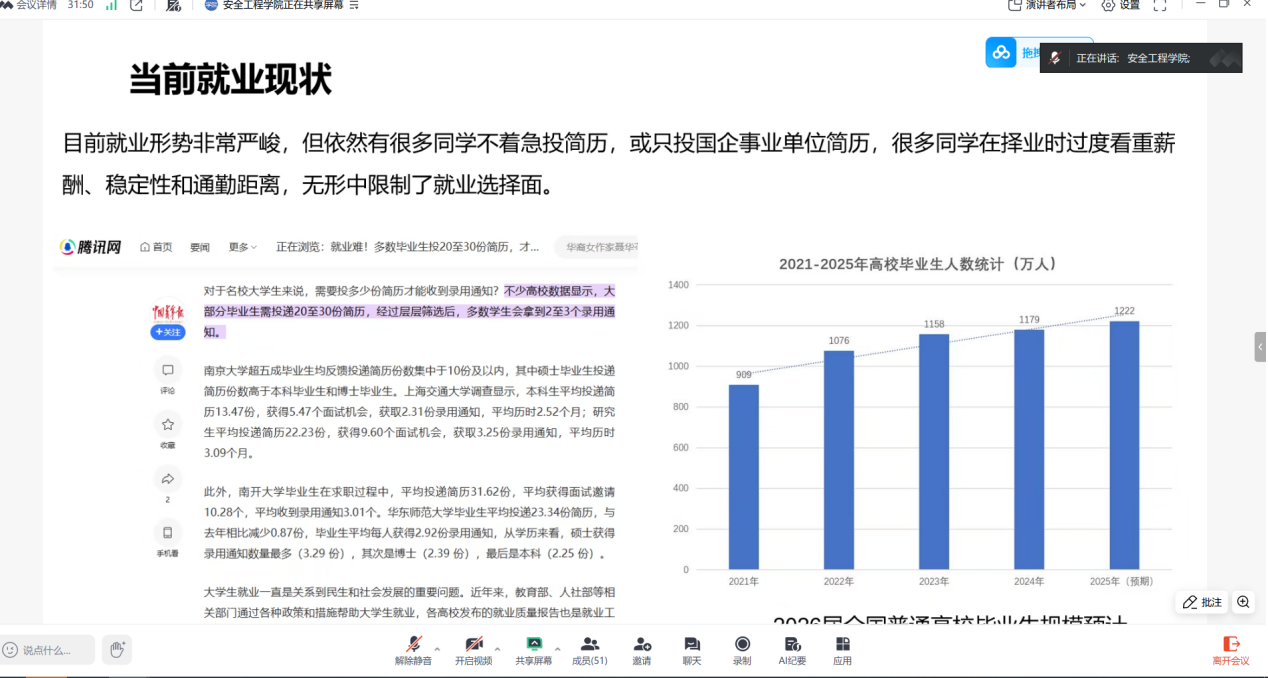This screenshot has width=1268, height=678.
Task: Click the 邀请 invite icon
Action: click(x=642, y=650)
